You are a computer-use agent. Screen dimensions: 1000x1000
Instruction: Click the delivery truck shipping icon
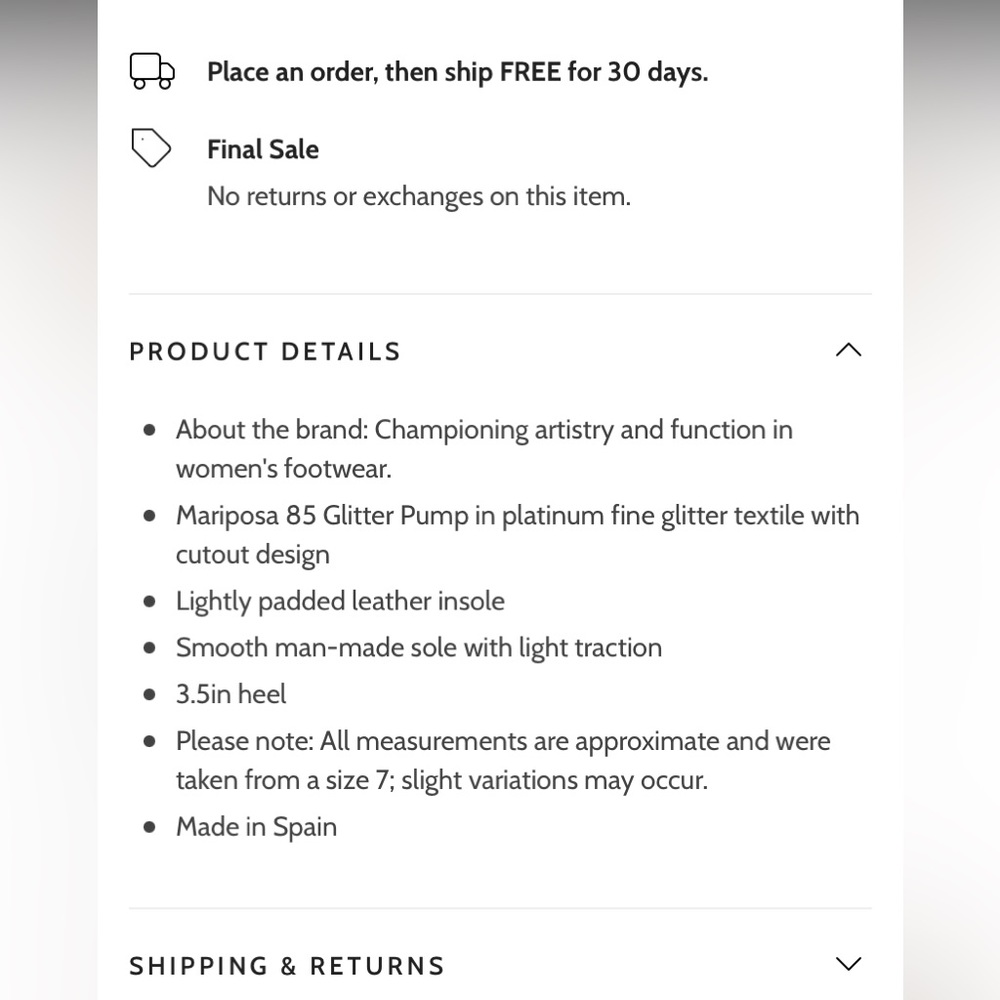(152, 71)
